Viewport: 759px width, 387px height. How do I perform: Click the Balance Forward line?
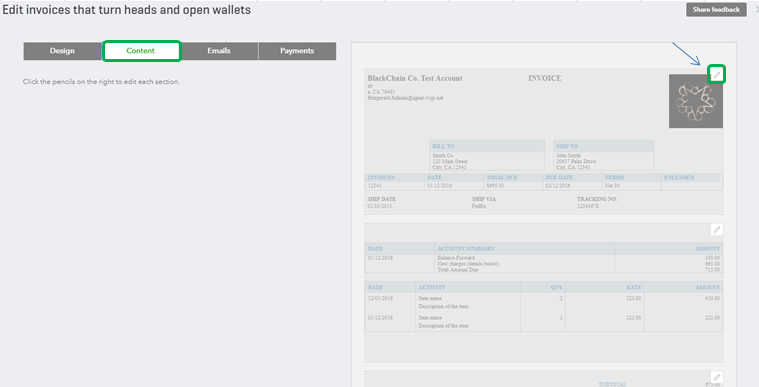coord(456,258)
